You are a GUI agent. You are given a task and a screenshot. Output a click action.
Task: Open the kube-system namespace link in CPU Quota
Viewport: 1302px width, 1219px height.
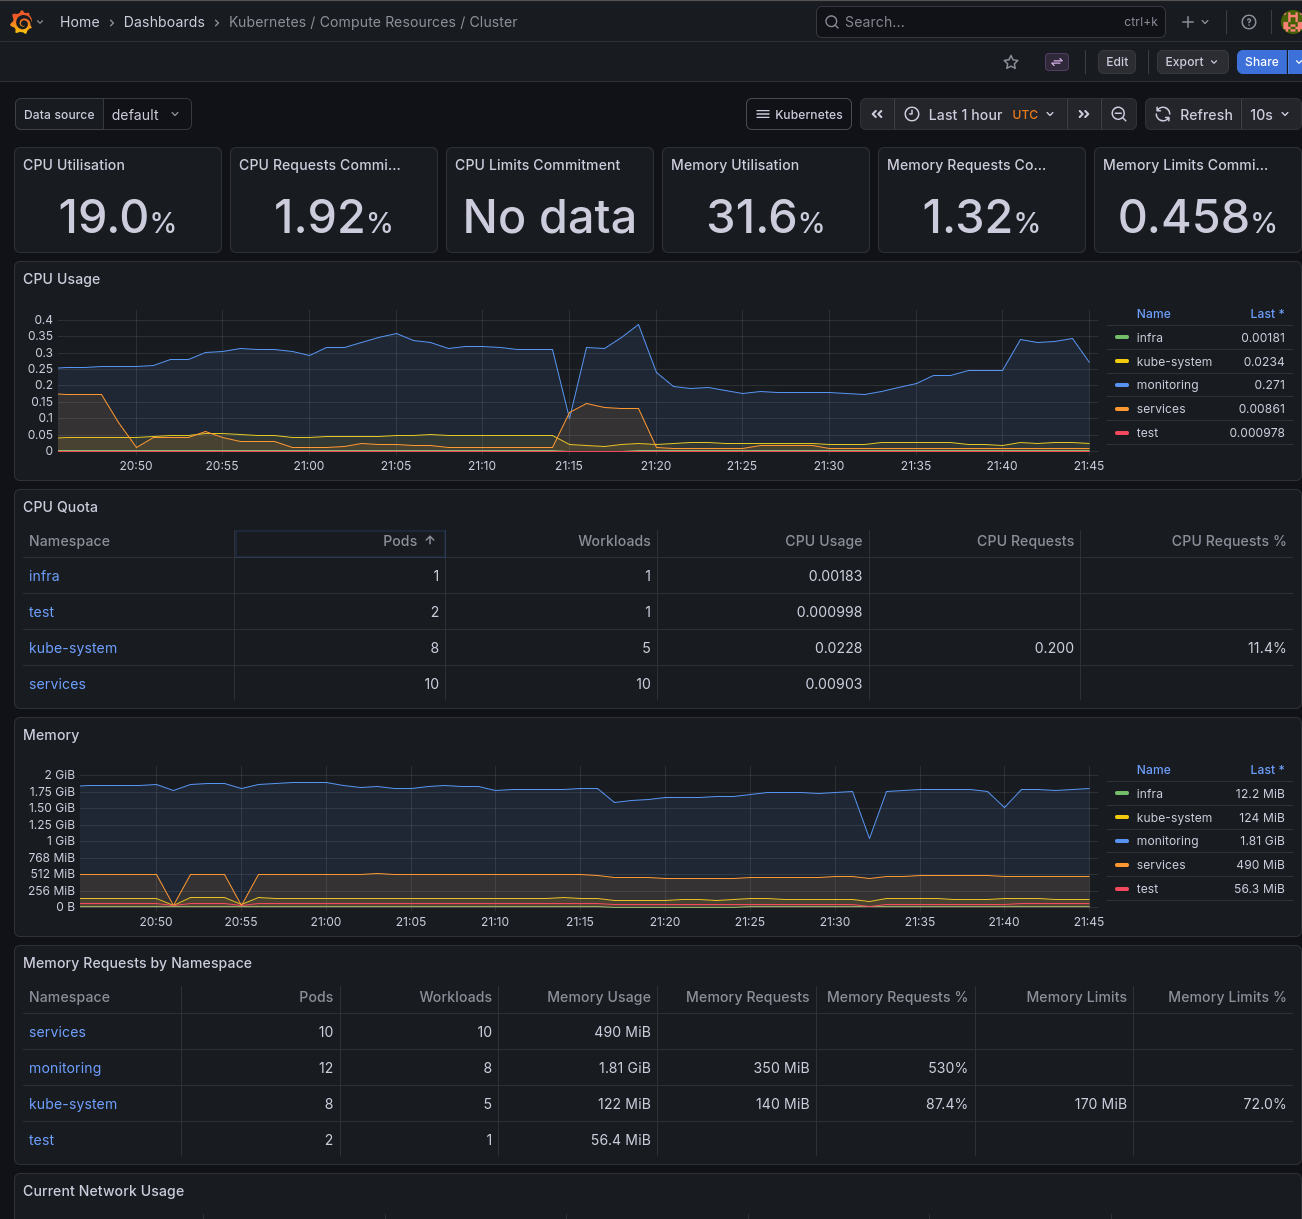click(73, 648)
